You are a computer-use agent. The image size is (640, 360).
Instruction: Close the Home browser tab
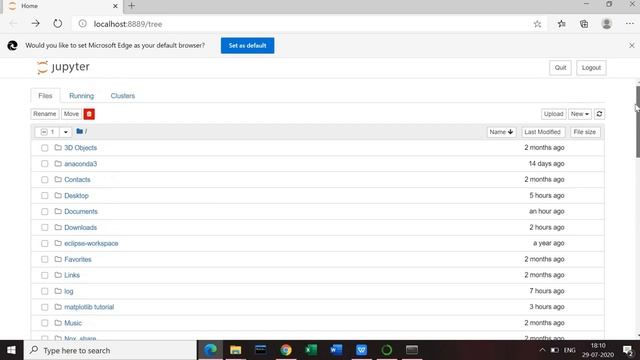pos(115,6)
